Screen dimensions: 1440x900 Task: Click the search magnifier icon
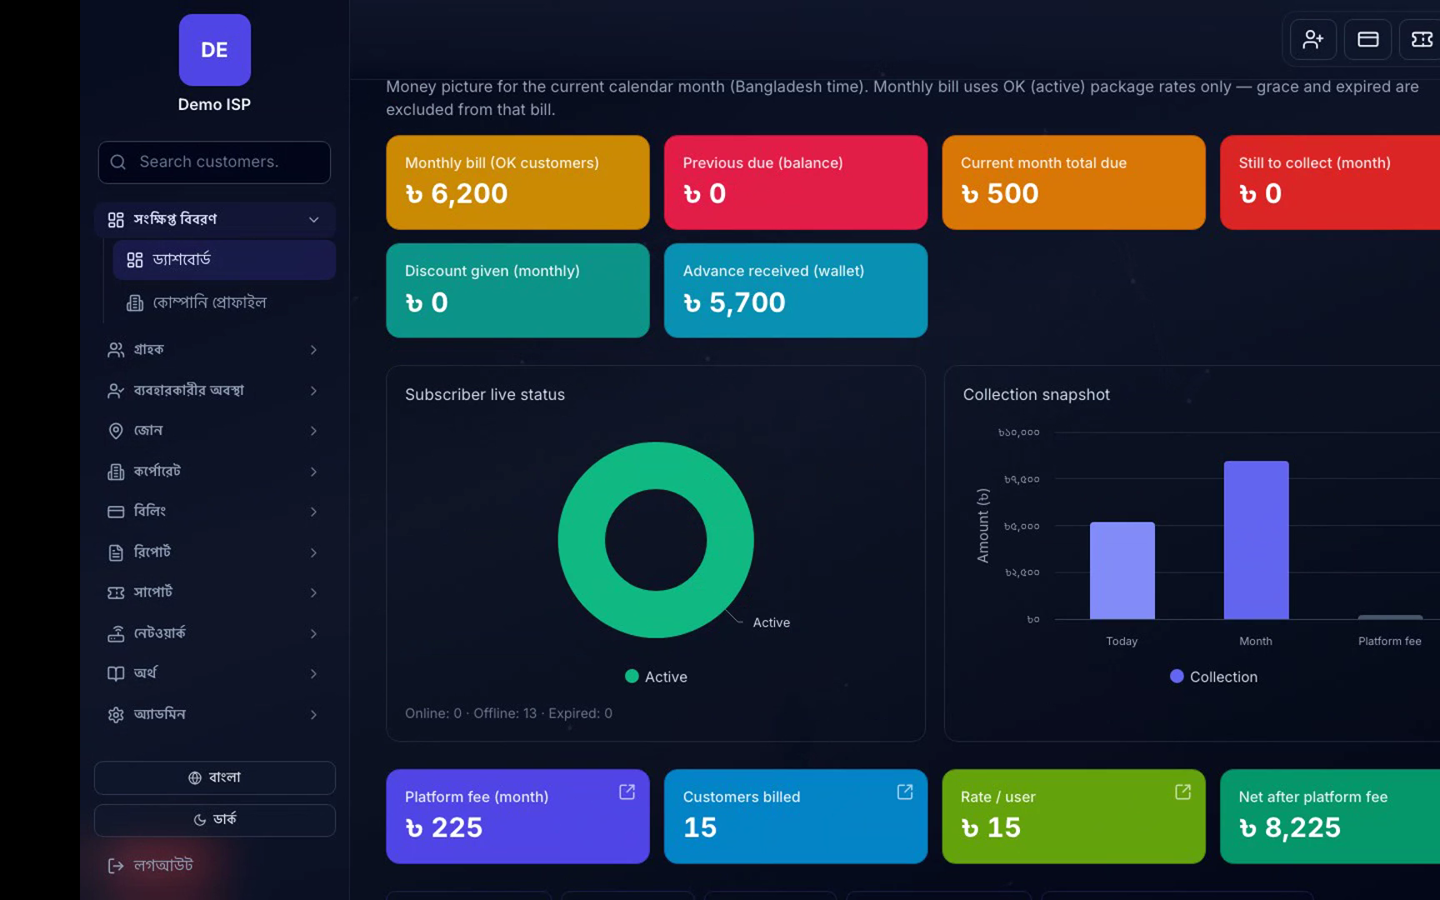[118, 162]
